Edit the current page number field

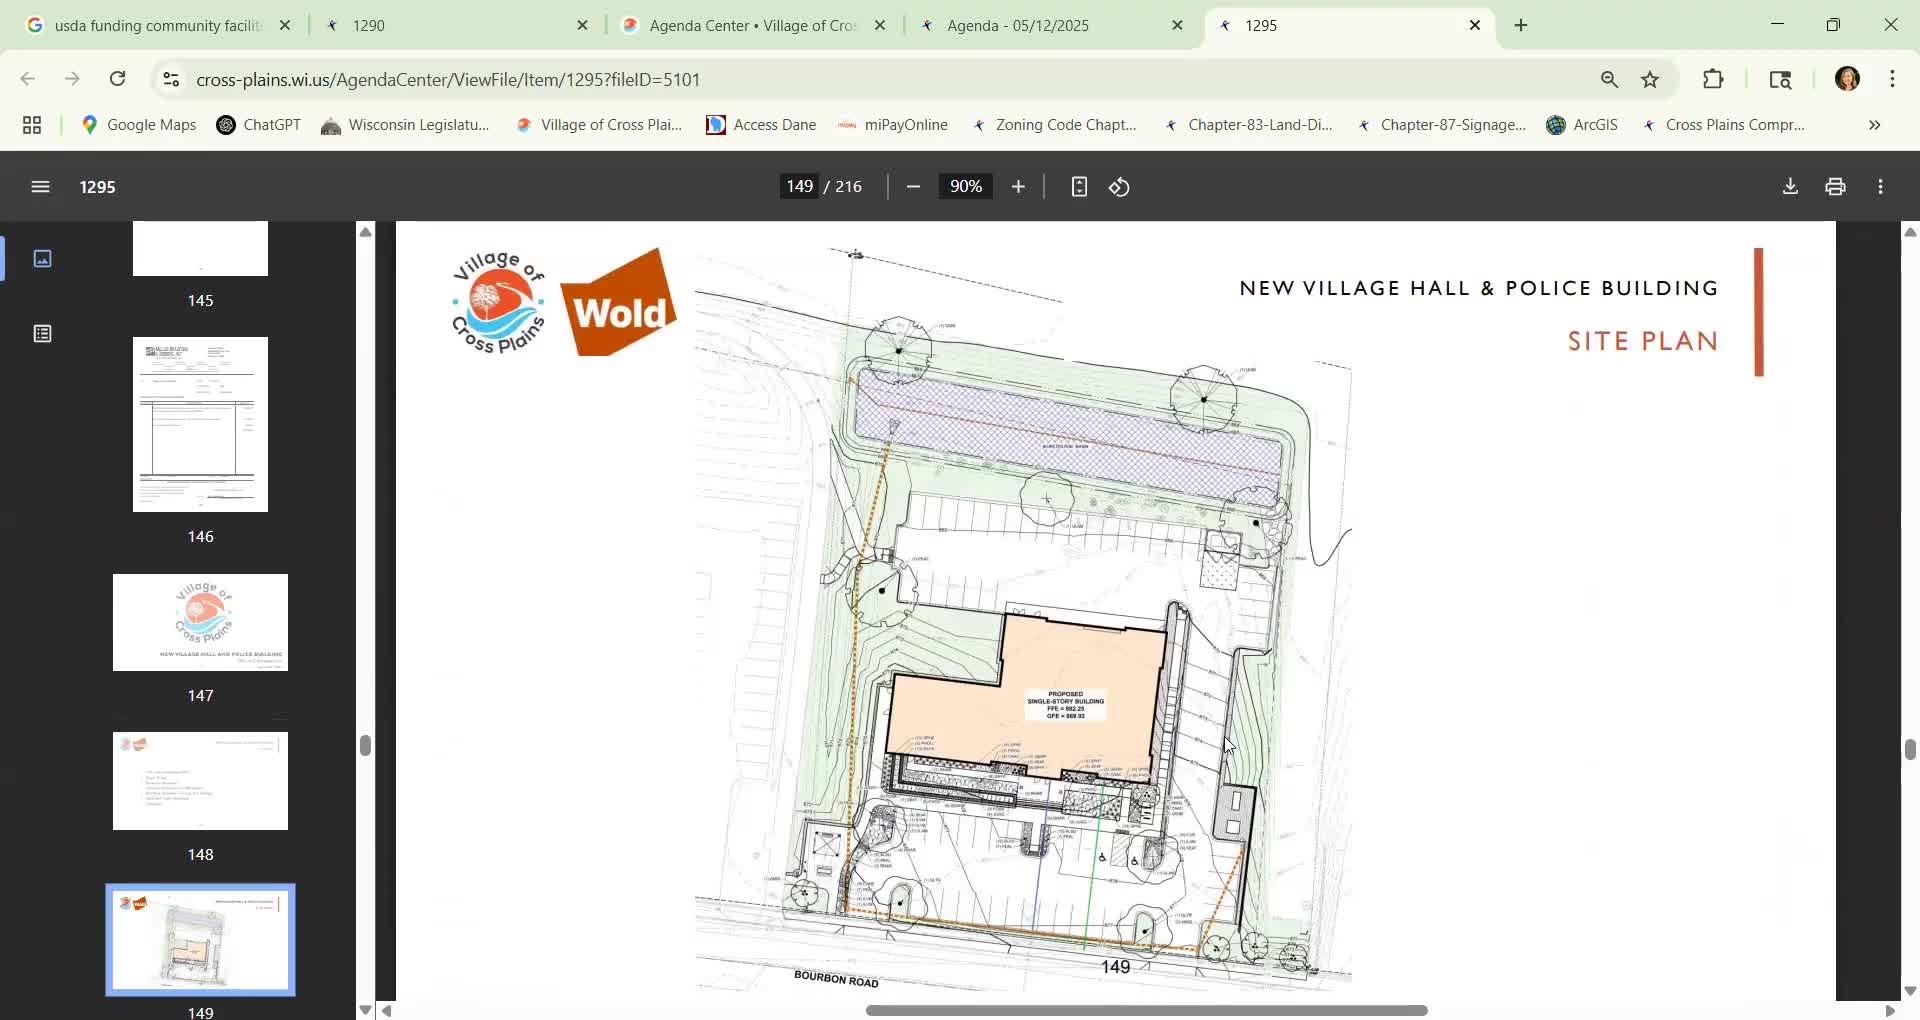(799, 187)
